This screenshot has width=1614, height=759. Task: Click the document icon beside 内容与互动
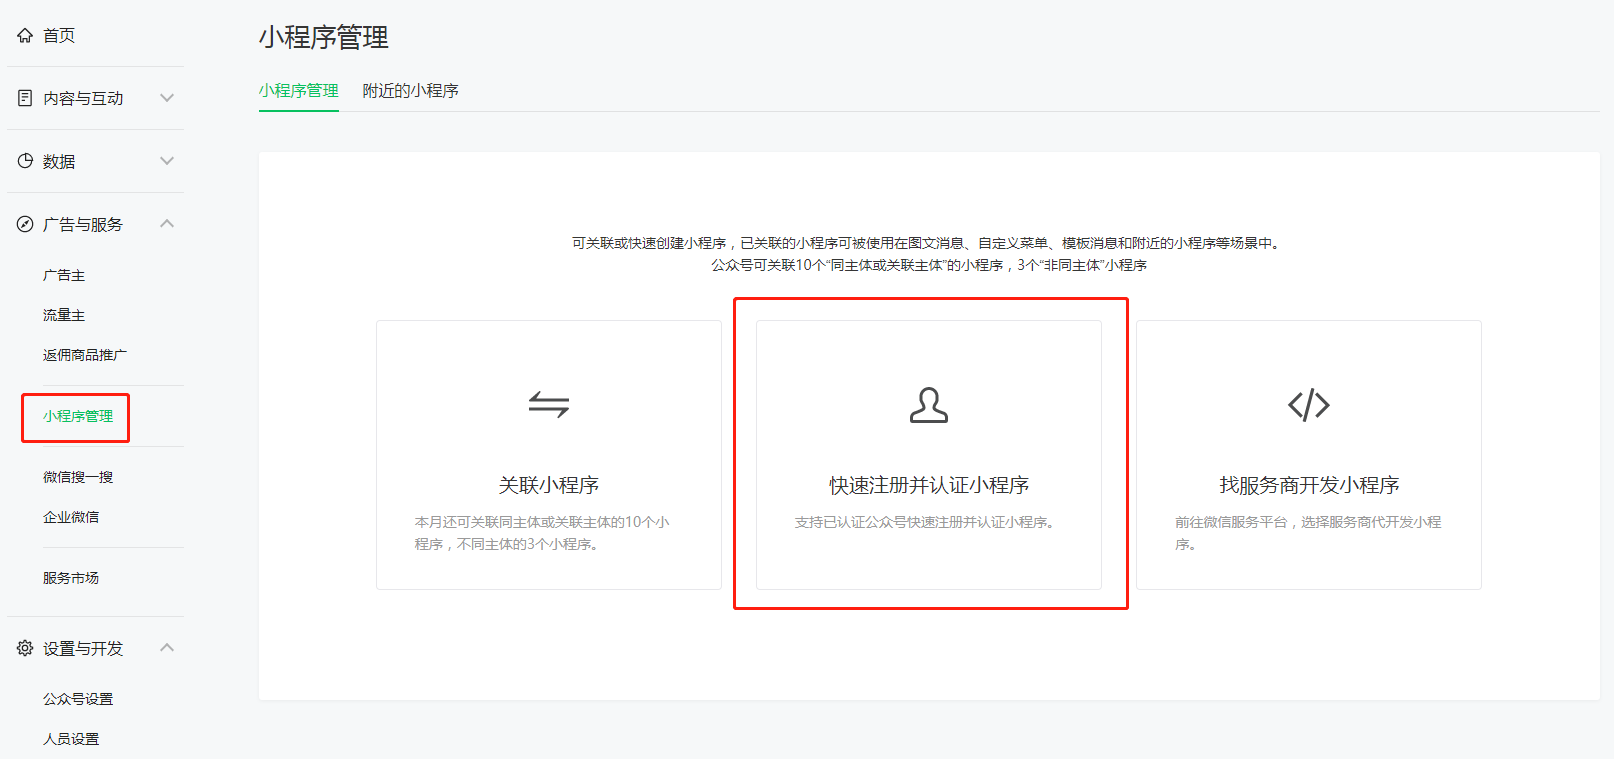tap(25, 98)
